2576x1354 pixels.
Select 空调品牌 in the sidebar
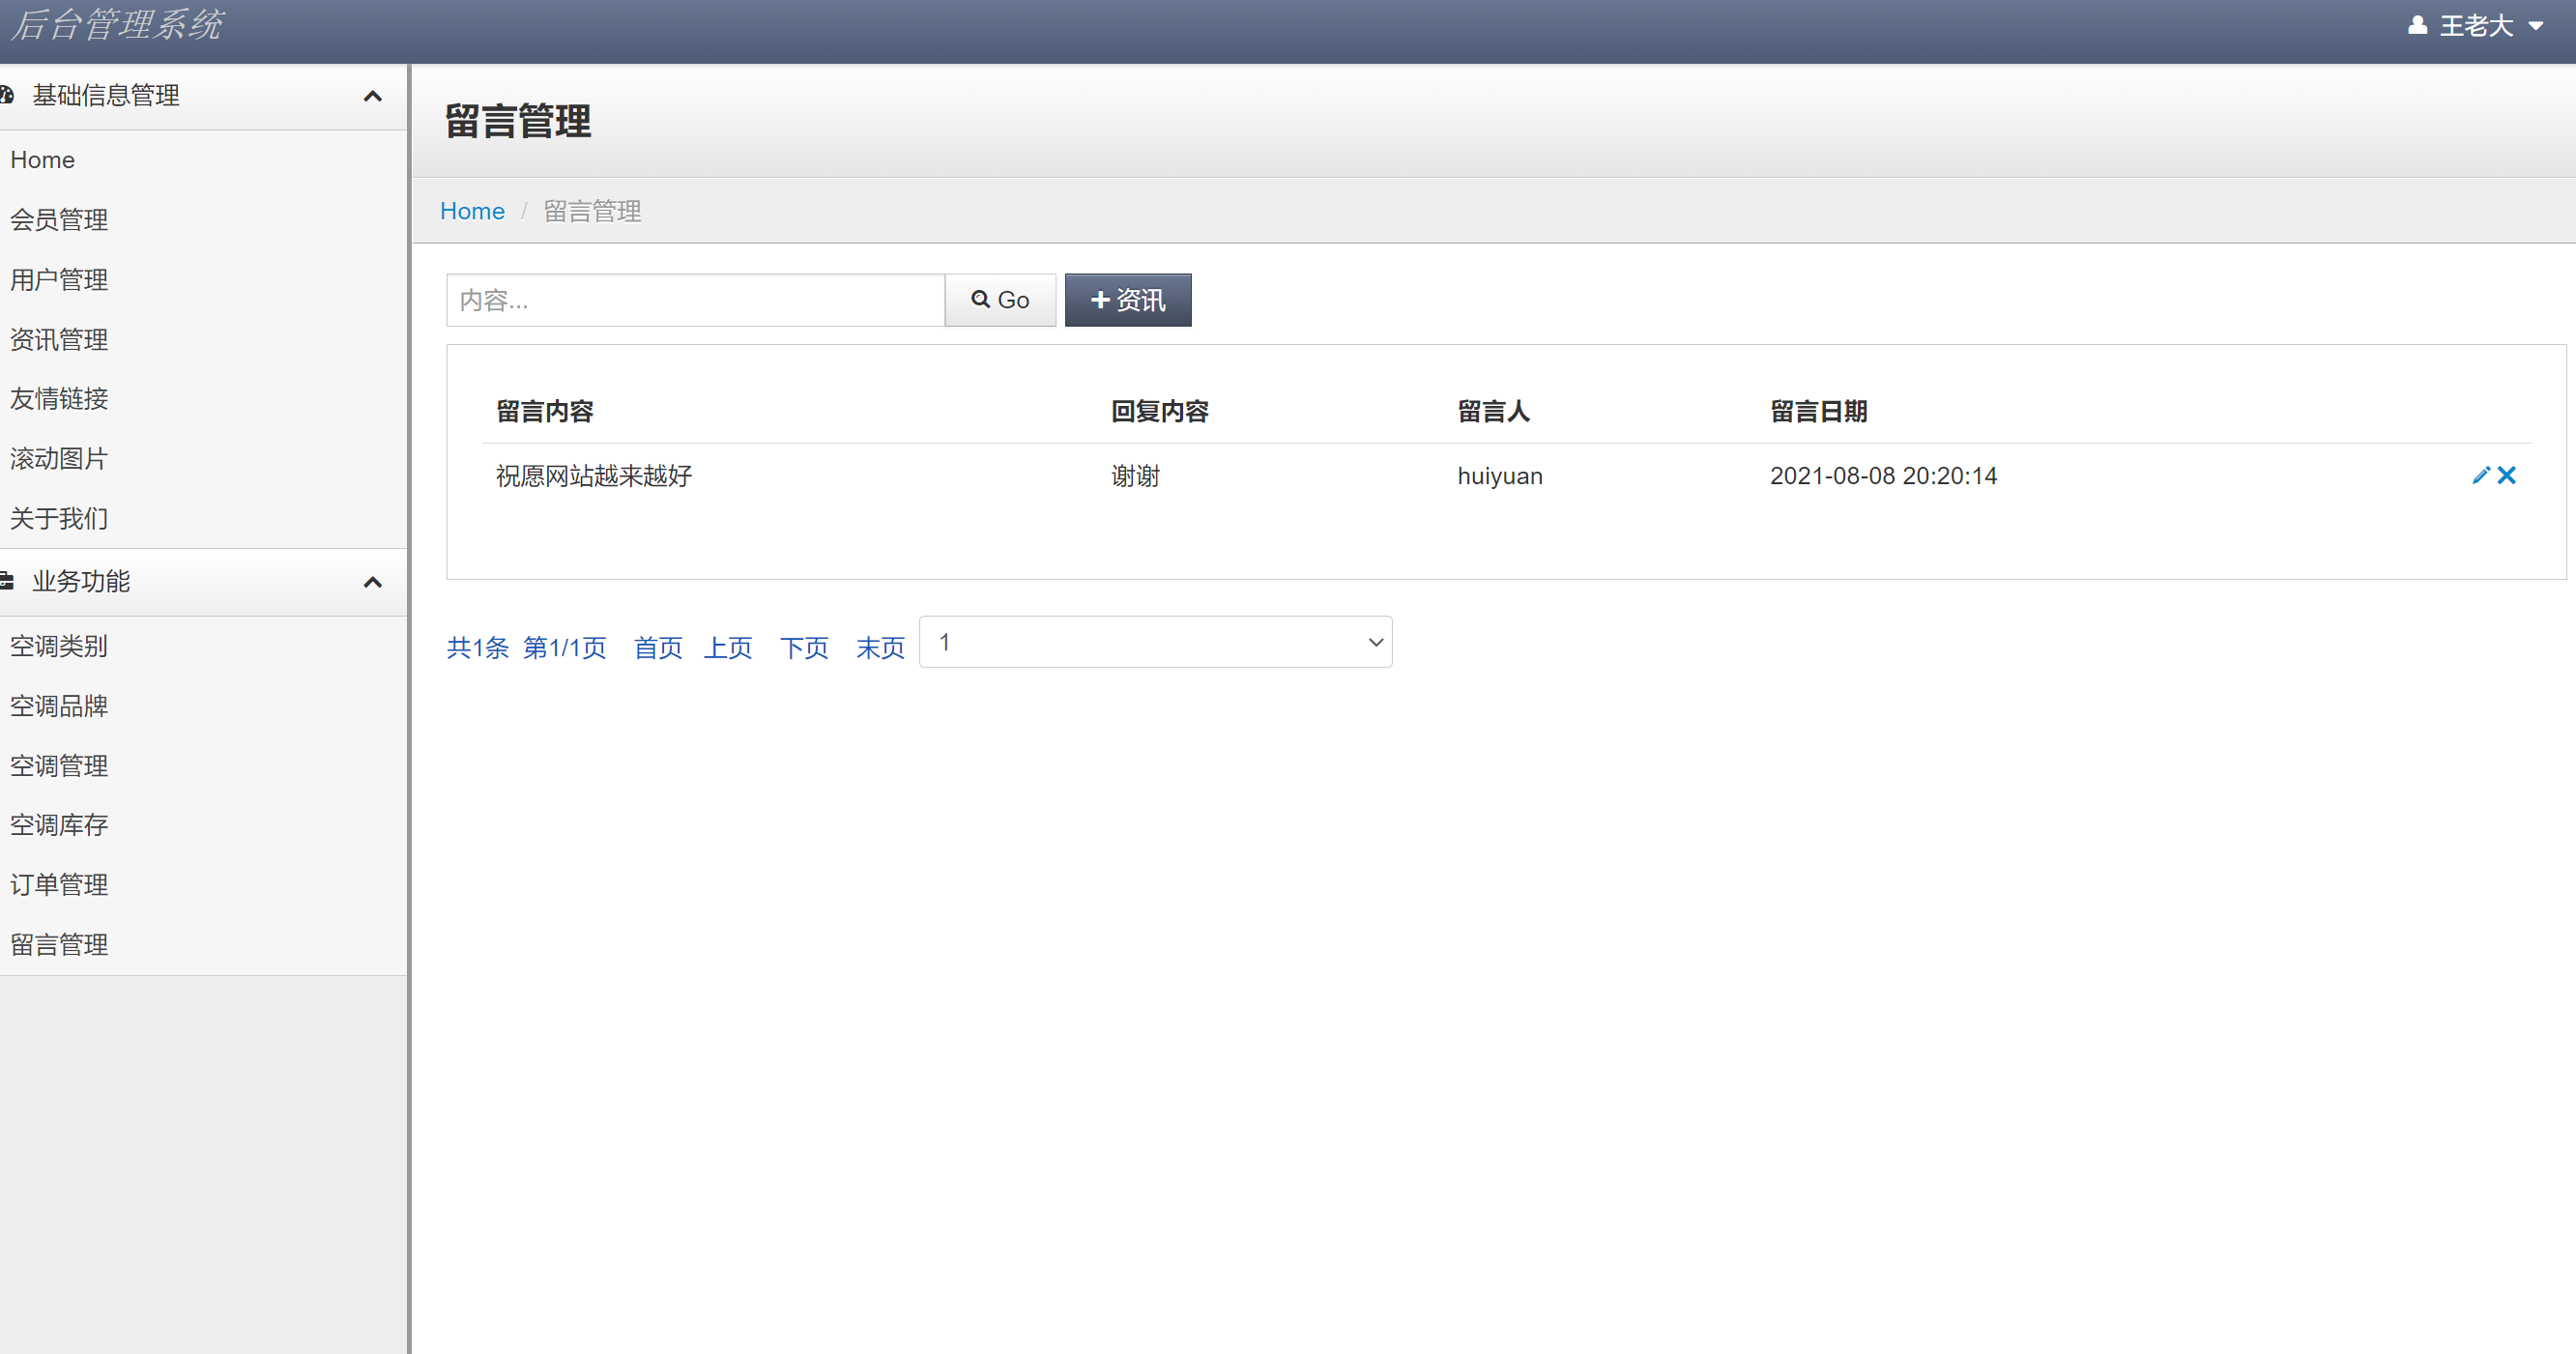[59, 705]
